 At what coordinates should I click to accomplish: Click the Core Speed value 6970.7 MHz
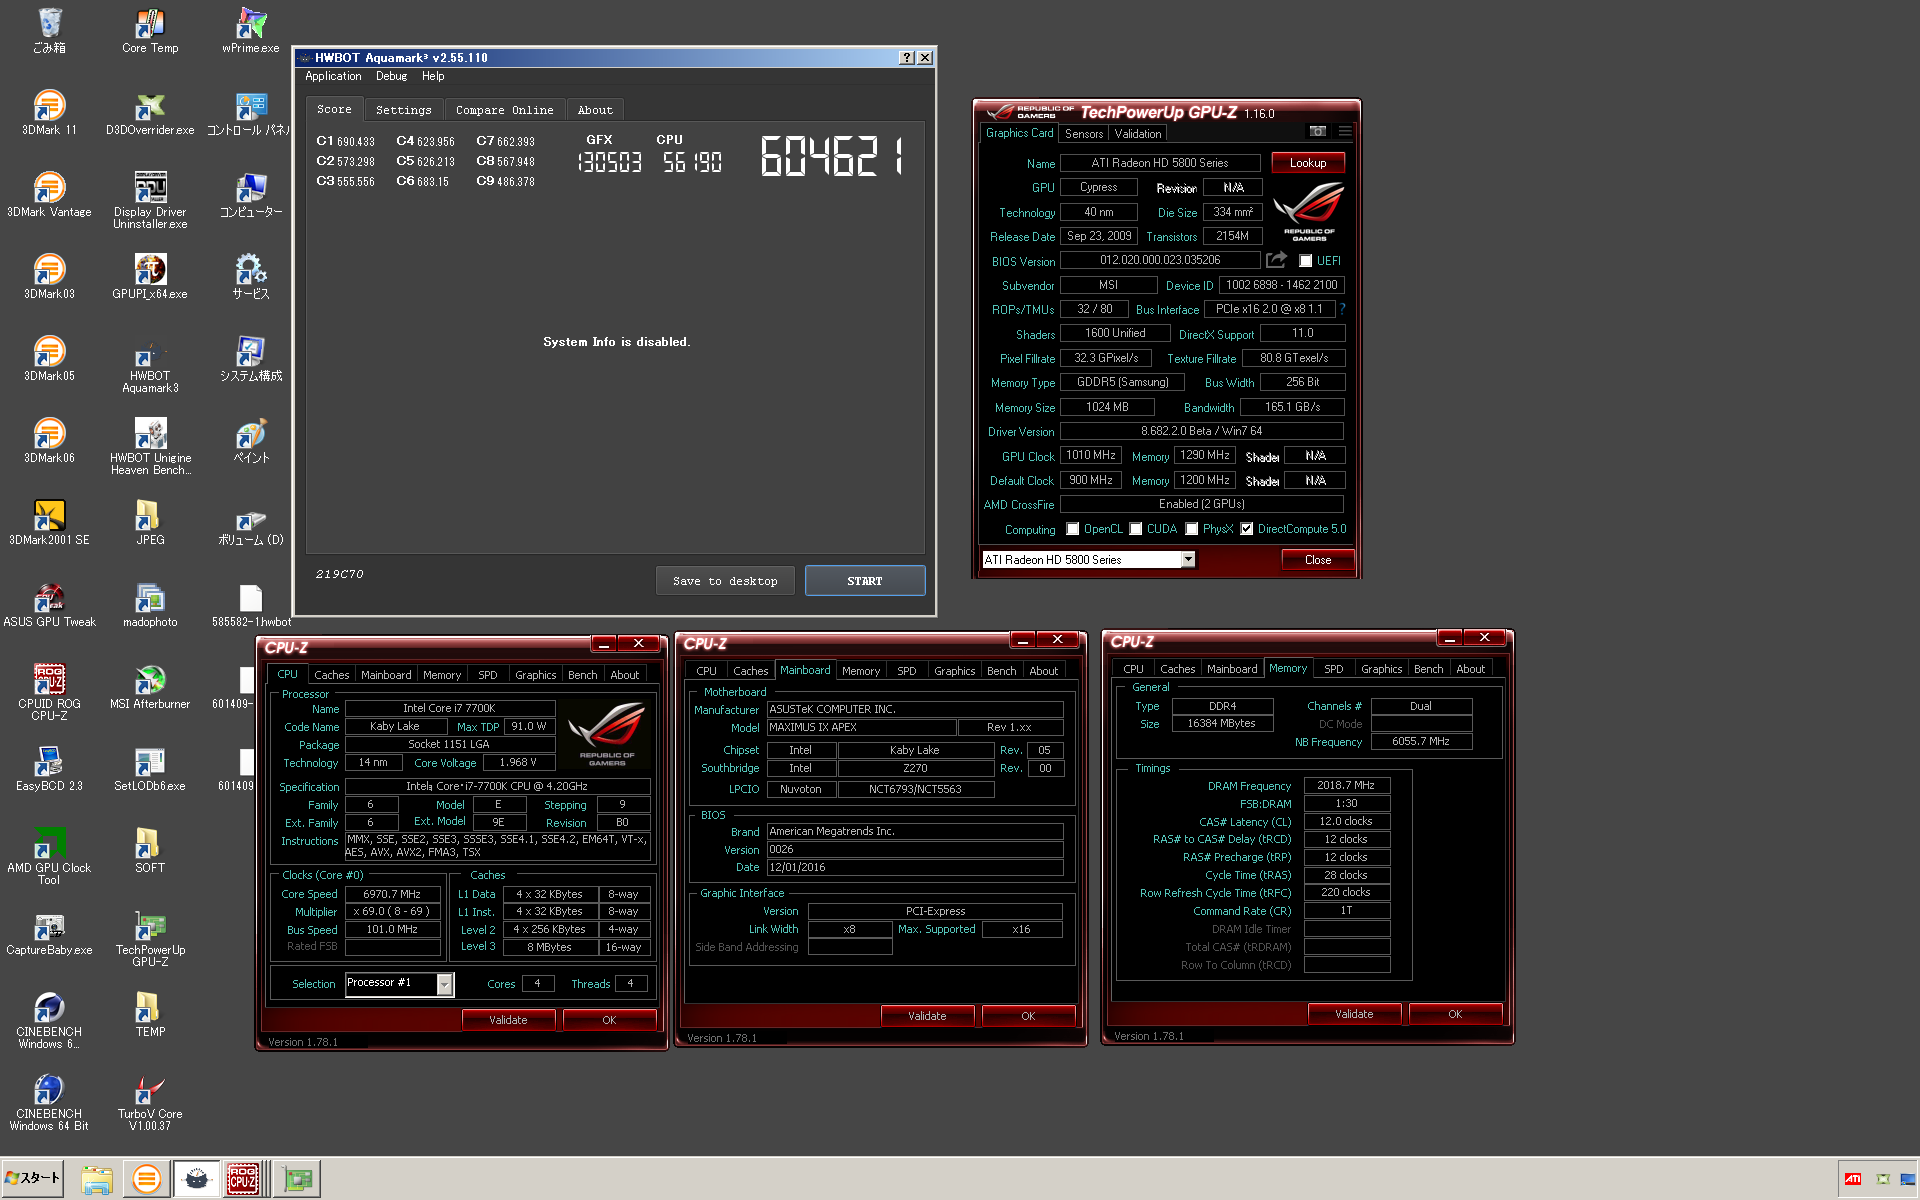coord(392,894)
